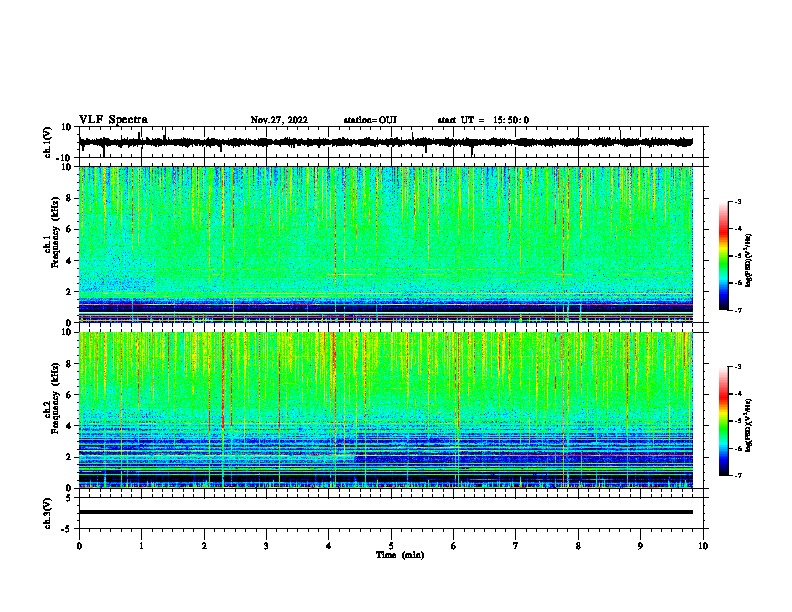Image resolution: width=792 pixels, height=612 pixels.
Task: Click the "ch.3(V)" axis label
Action: point(47,514)
